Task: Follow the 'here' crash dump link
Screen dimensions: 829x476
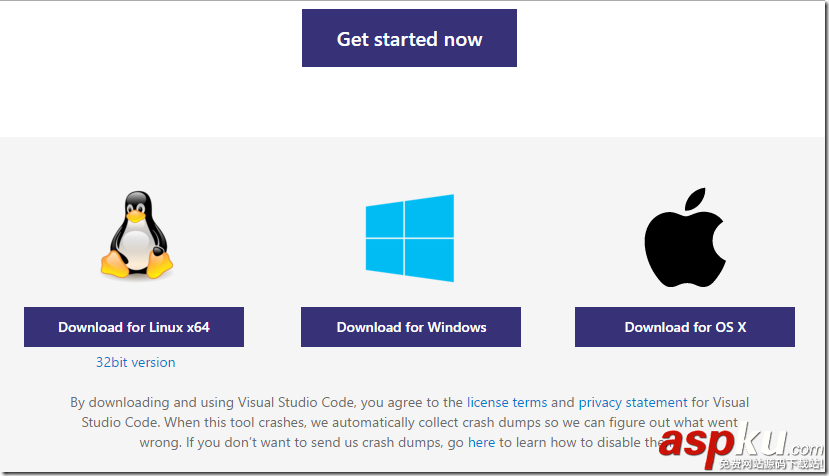Action: tap(481, 442)
